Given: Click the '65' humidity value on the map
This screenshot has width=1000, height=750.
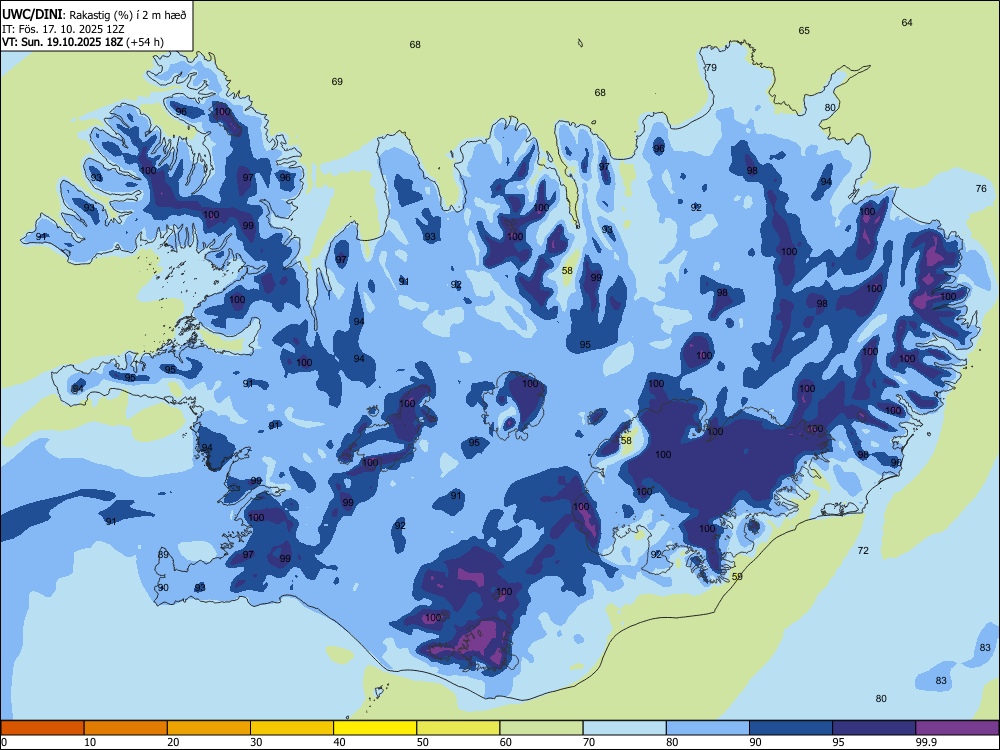Looking at the screenshot, I should tap(804, 31).
